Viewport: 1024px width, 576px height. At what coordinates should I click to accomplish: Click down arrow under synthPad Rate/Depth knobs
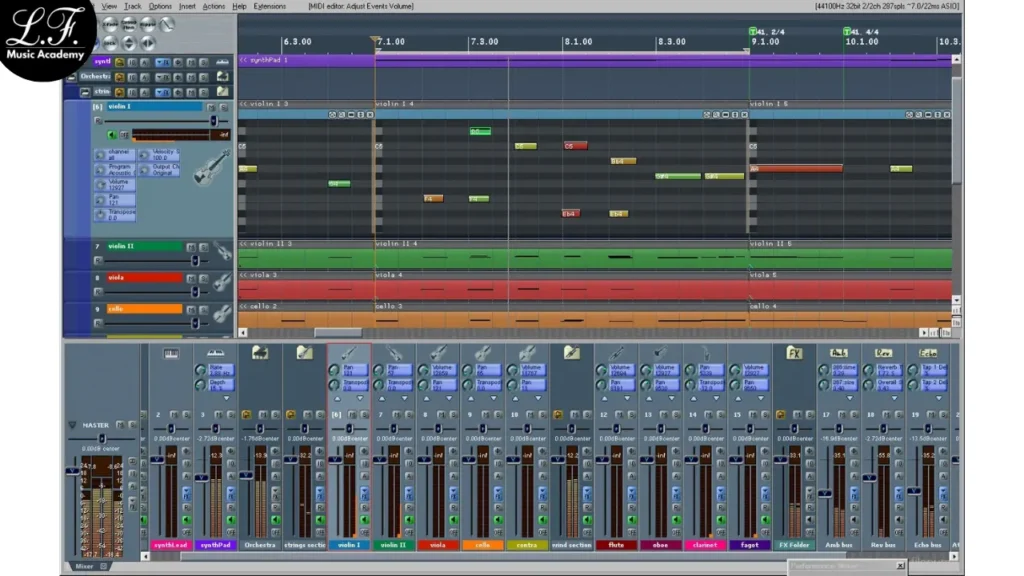click(x=226, y=398)
